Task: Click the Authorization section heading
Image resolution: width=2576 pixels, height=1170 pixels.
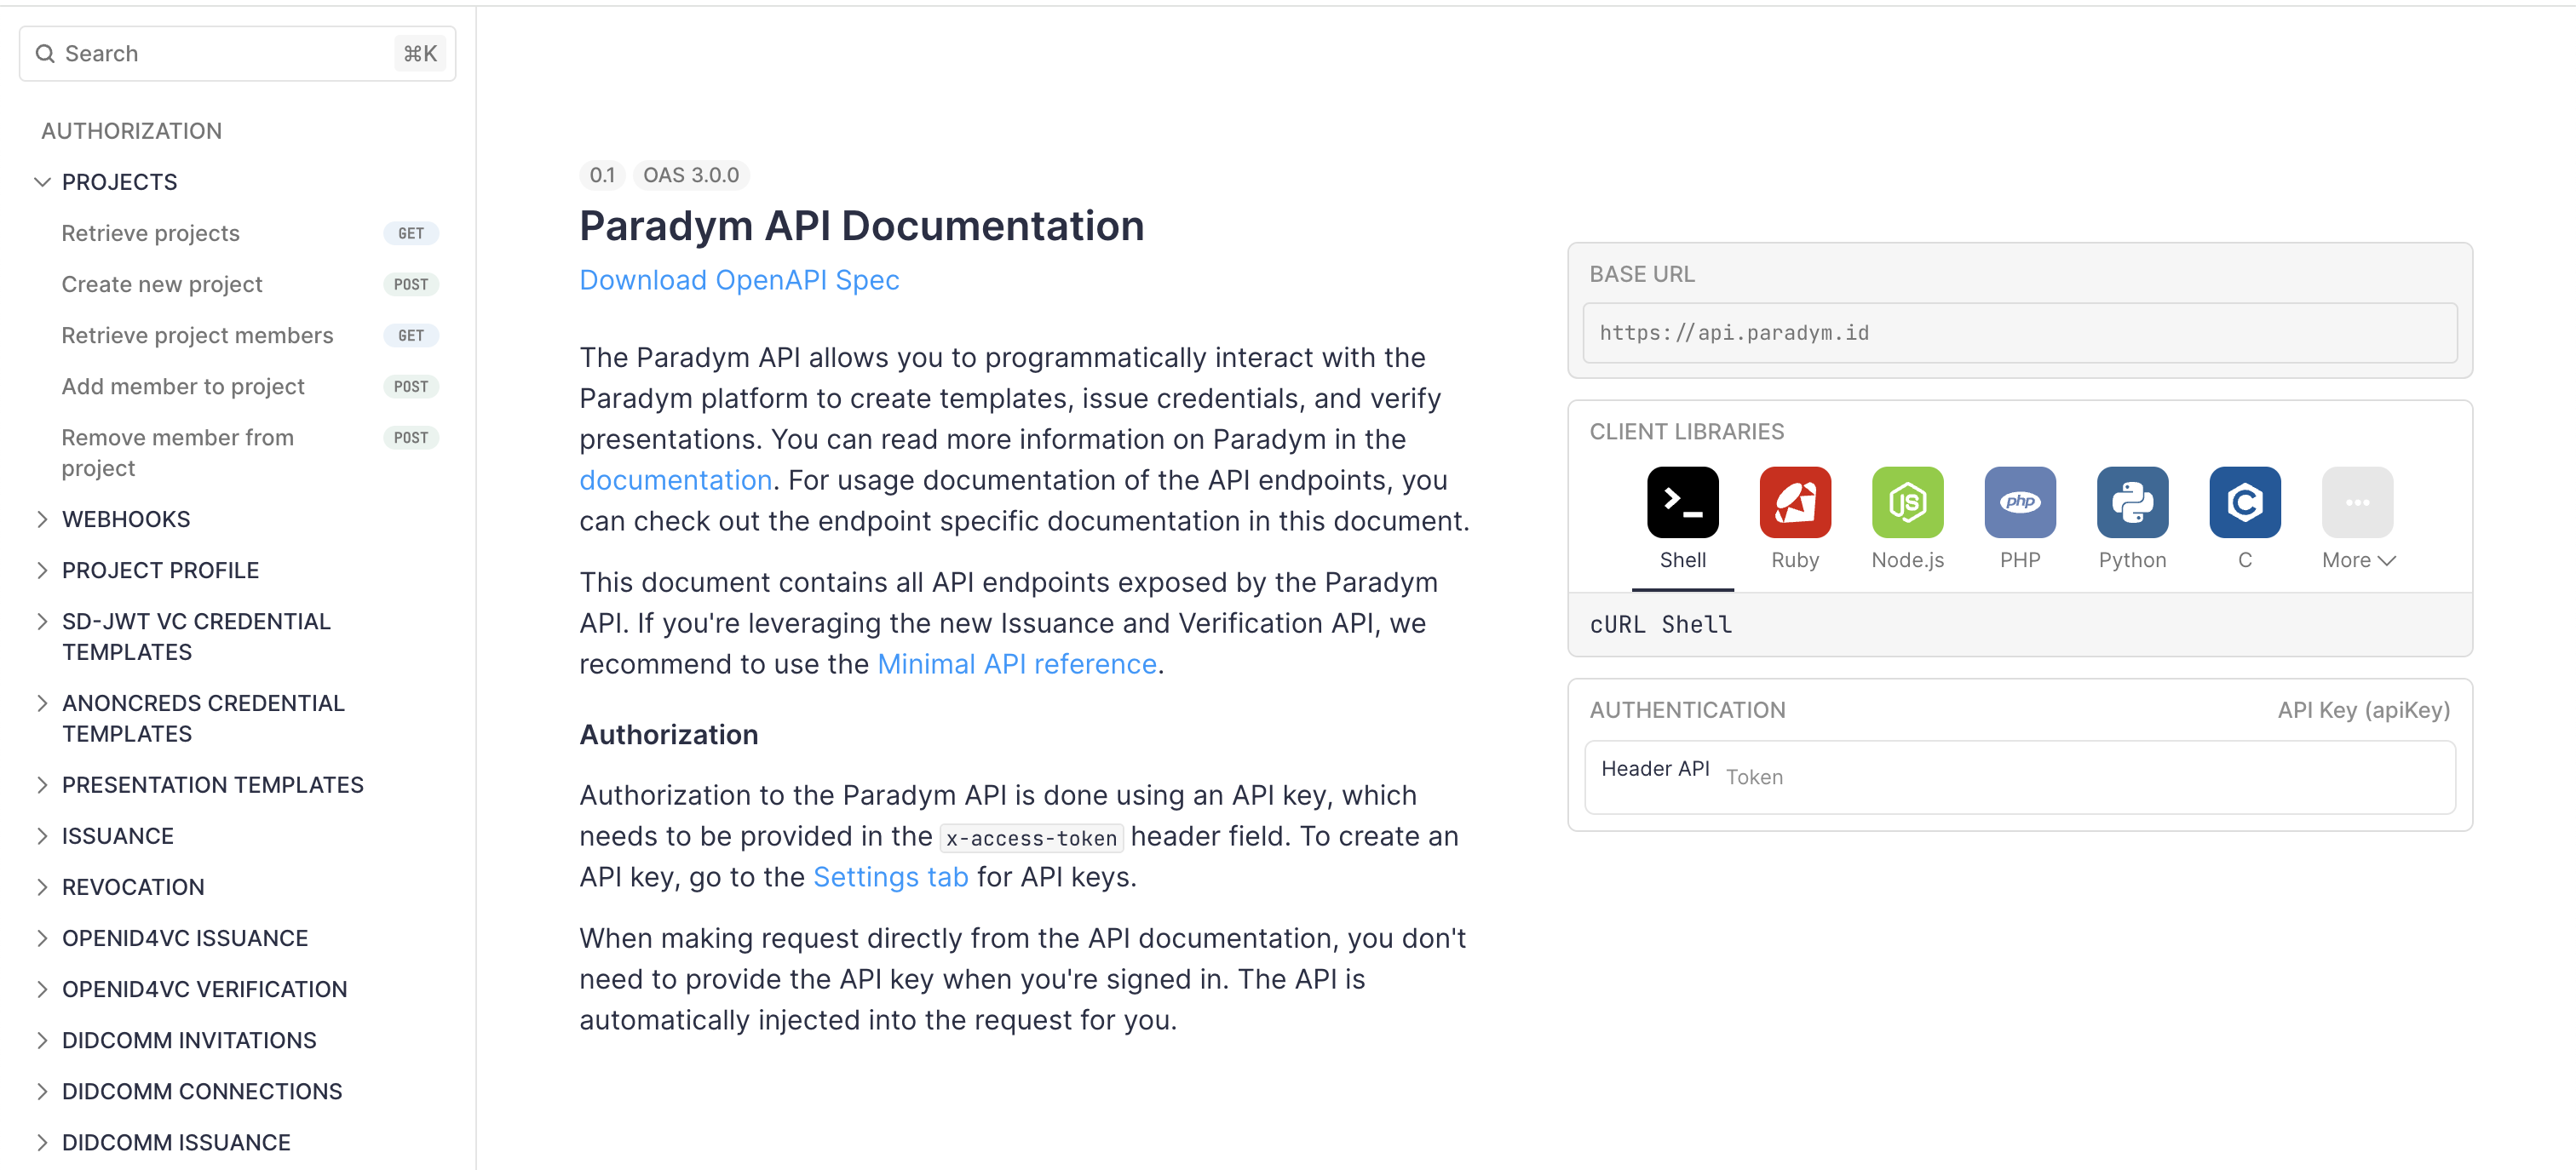Action: 669,735
